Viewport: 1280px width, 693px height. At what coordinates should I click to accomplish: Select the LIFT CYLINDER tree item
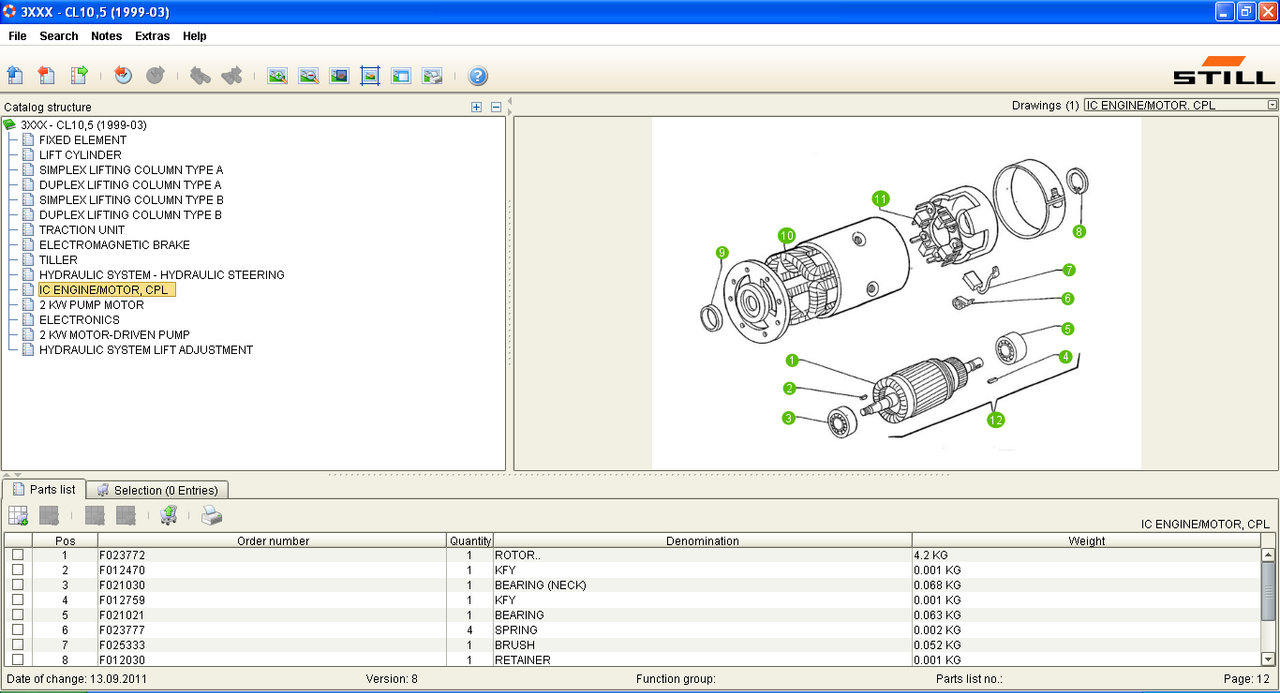(80, 155)
